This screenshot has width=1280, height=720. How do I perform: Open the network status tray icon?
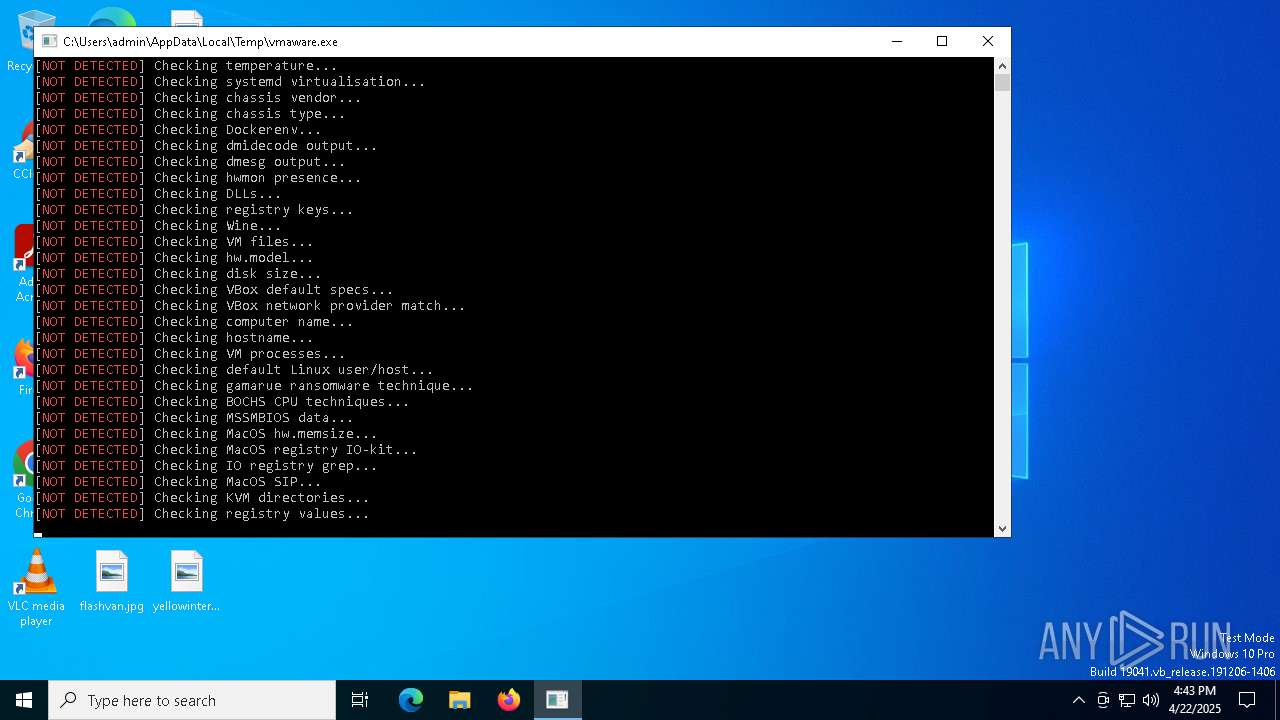tap(1127, 700)
